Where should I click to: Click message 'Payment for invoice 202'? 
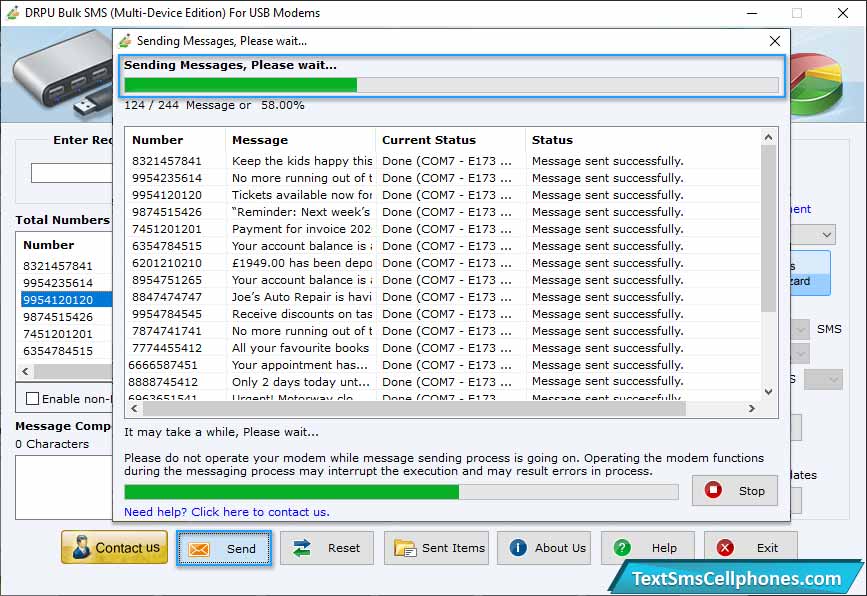pos(302,229)
